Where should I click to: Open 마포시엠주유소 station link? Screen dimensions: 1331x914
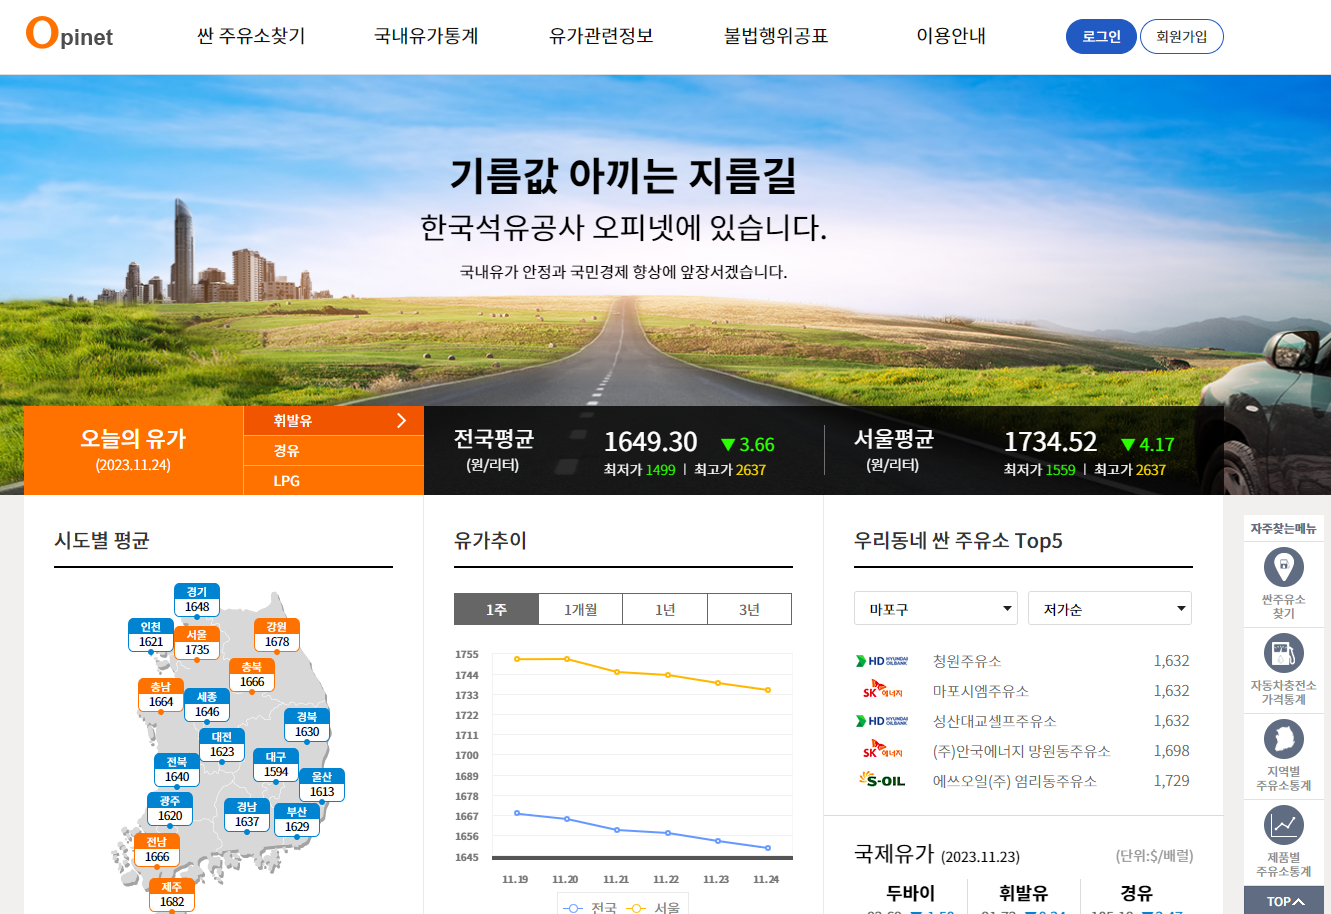click(981, 691)
